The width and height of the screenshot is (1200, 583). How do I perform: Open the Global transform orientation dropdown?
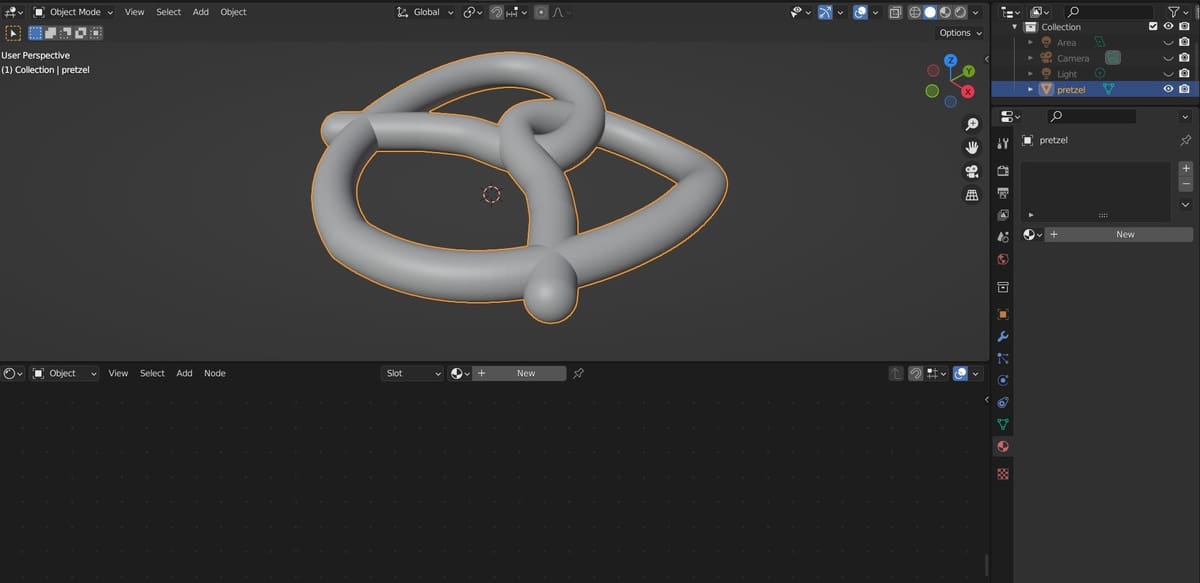[425, 12]
